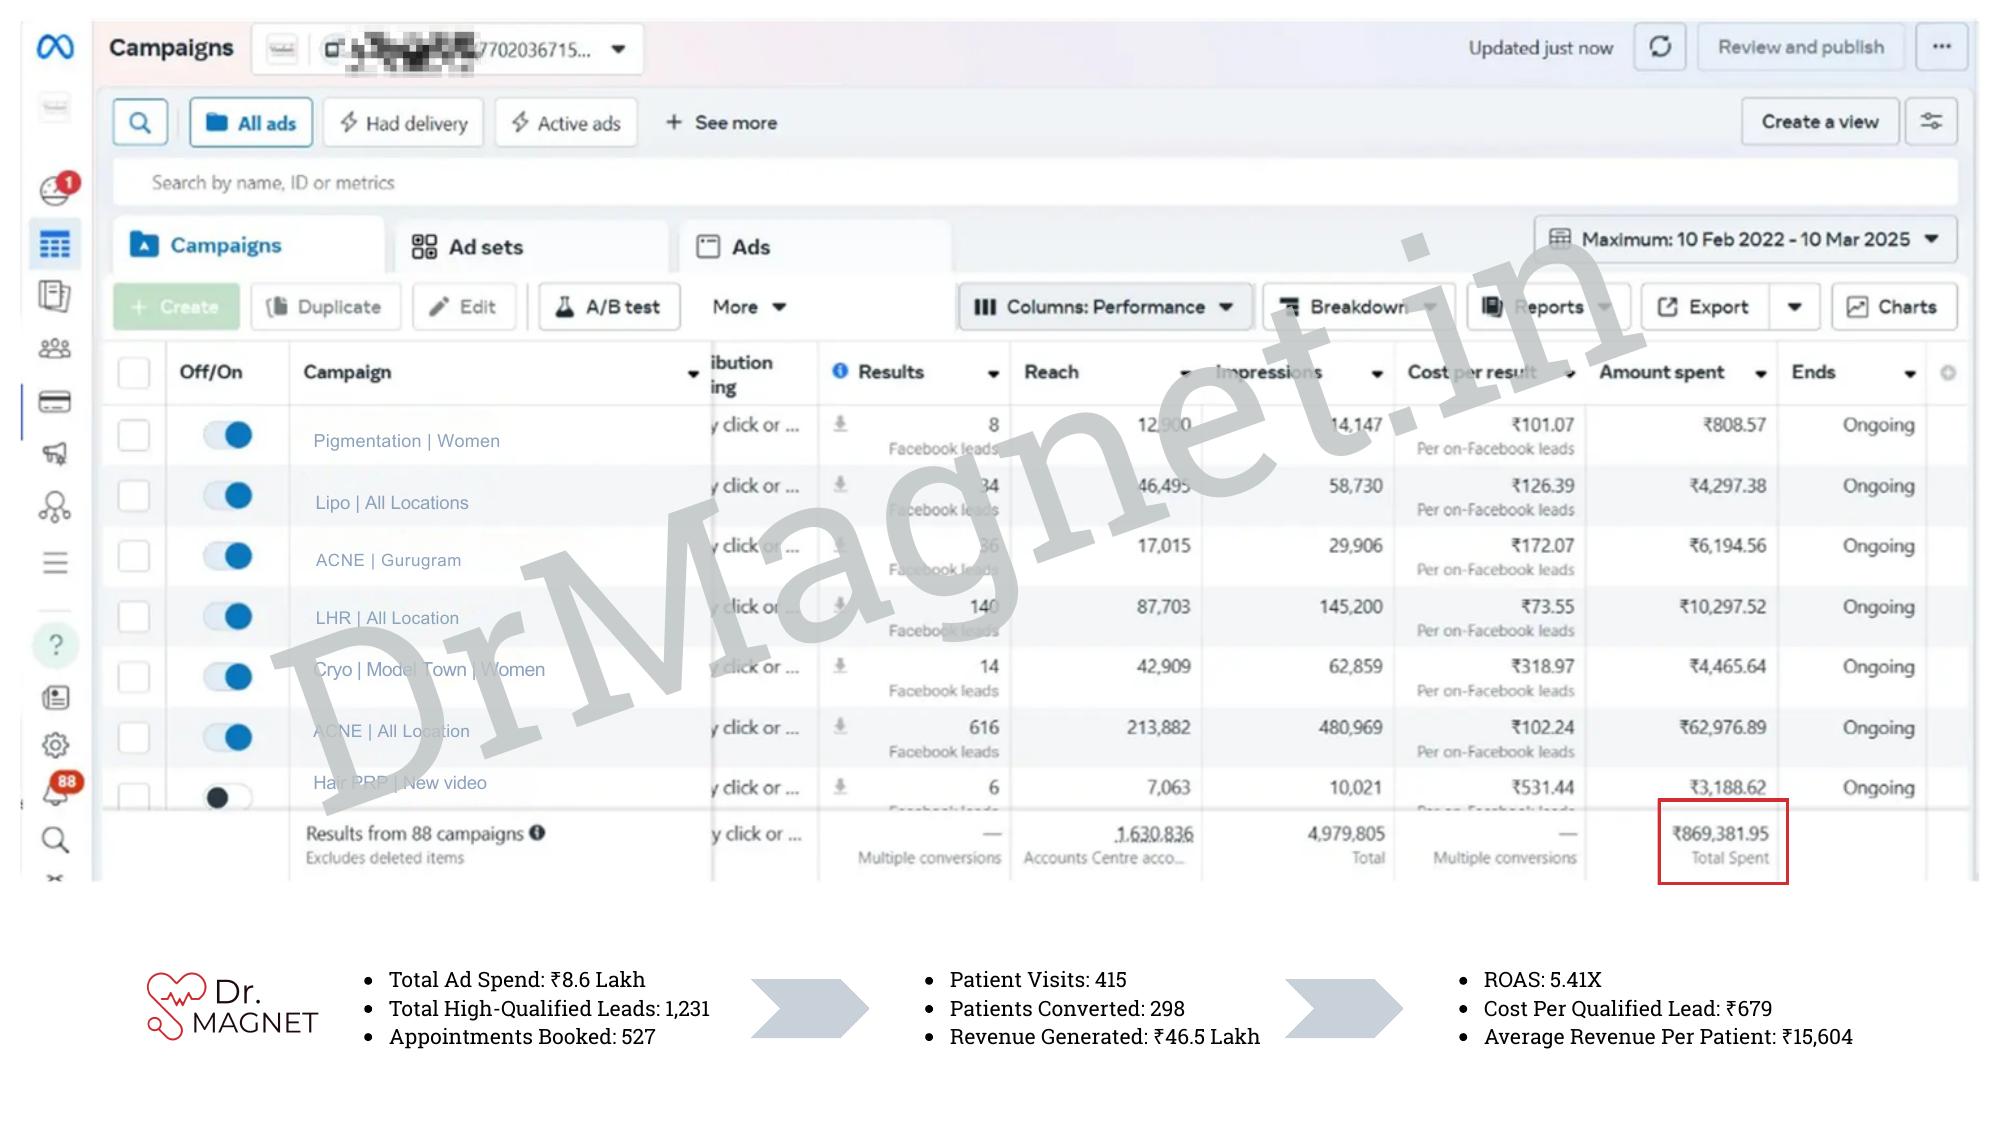Toggle off Lipo | All Locations campaign
2000x1126 pixels.
(x=228, y=495)
